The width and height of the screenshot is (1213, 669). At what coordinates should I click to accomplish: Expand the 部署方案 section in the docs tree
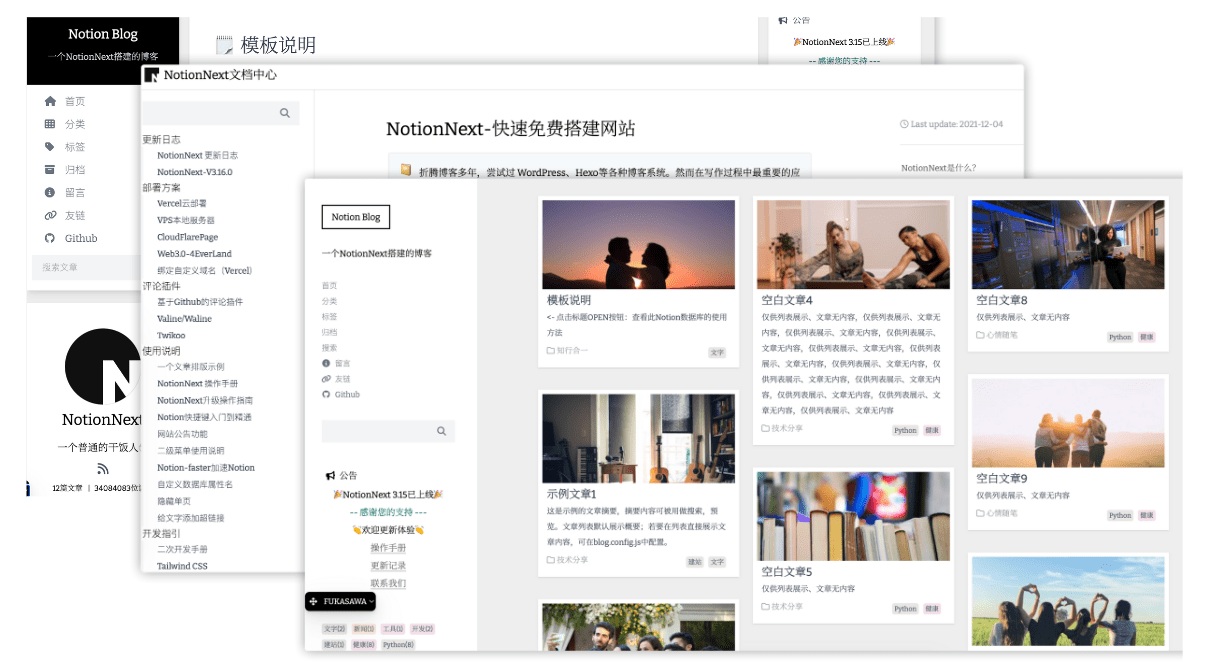(x=162, y=187)
